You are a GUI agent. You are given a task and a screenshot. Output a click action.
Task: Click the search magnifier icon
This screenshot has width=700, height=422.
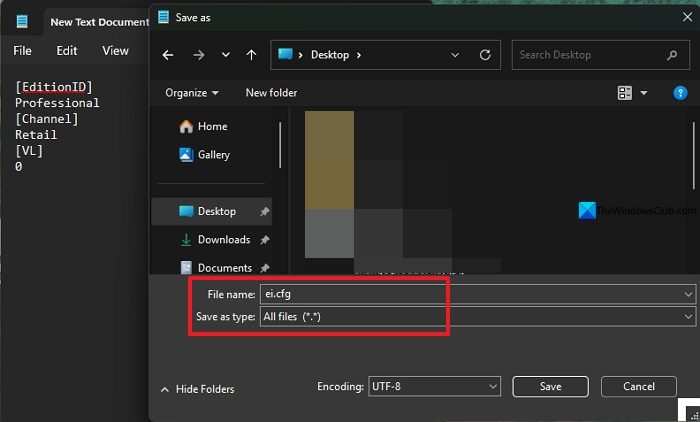pyautogui.click(x=672, y=55)
